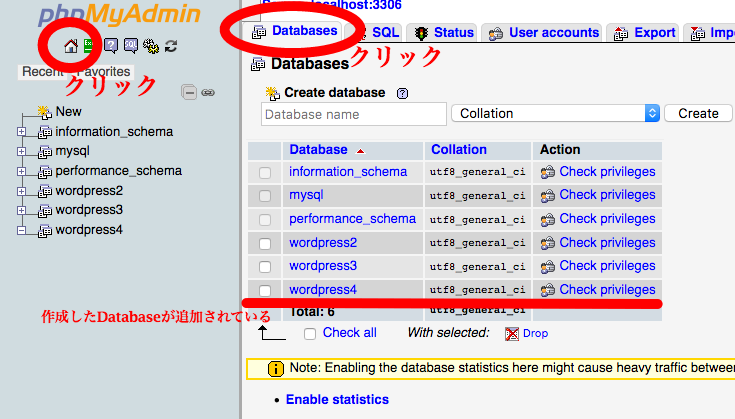Tick the wordpress2 row checkbox

point(265,244)
